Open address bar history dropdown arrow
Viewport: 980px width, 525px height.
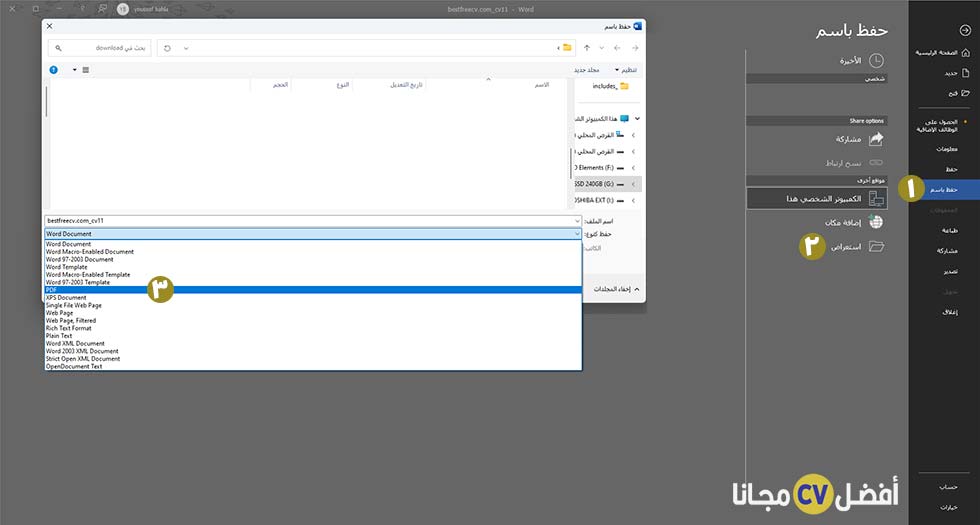click(x=186, y=48)
